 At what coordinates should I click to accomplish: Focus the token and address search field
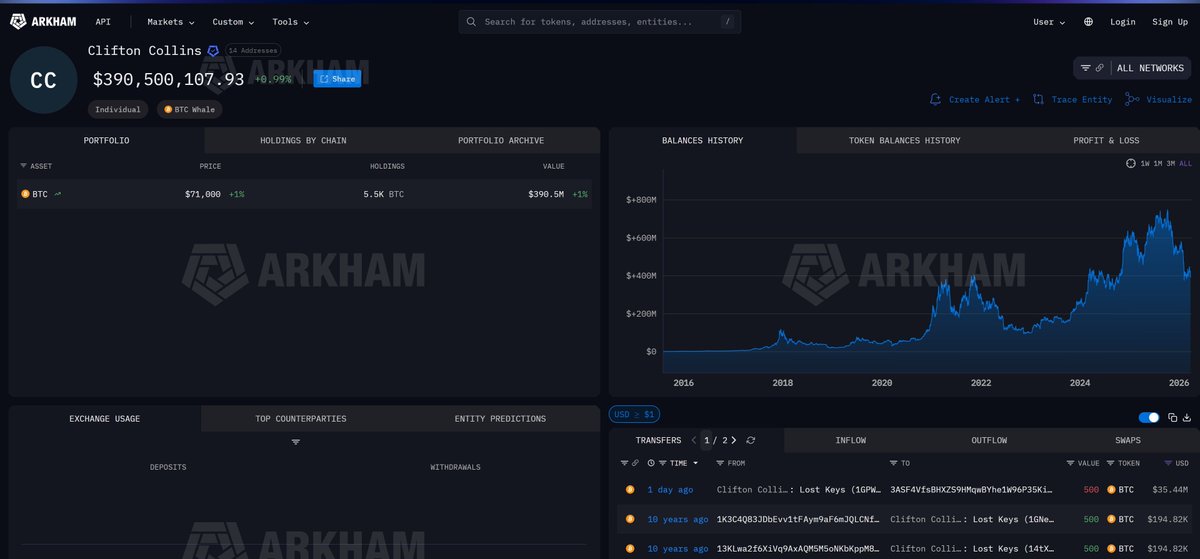(x=600, y=22)
